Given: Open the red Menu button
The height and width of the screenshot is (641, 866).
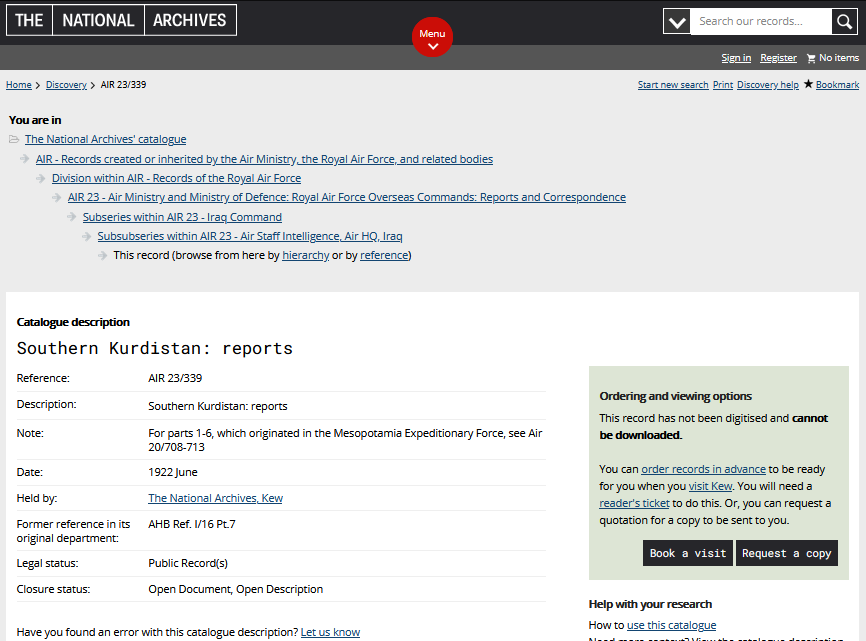Looking at the screenshot, I should point(432,37).
